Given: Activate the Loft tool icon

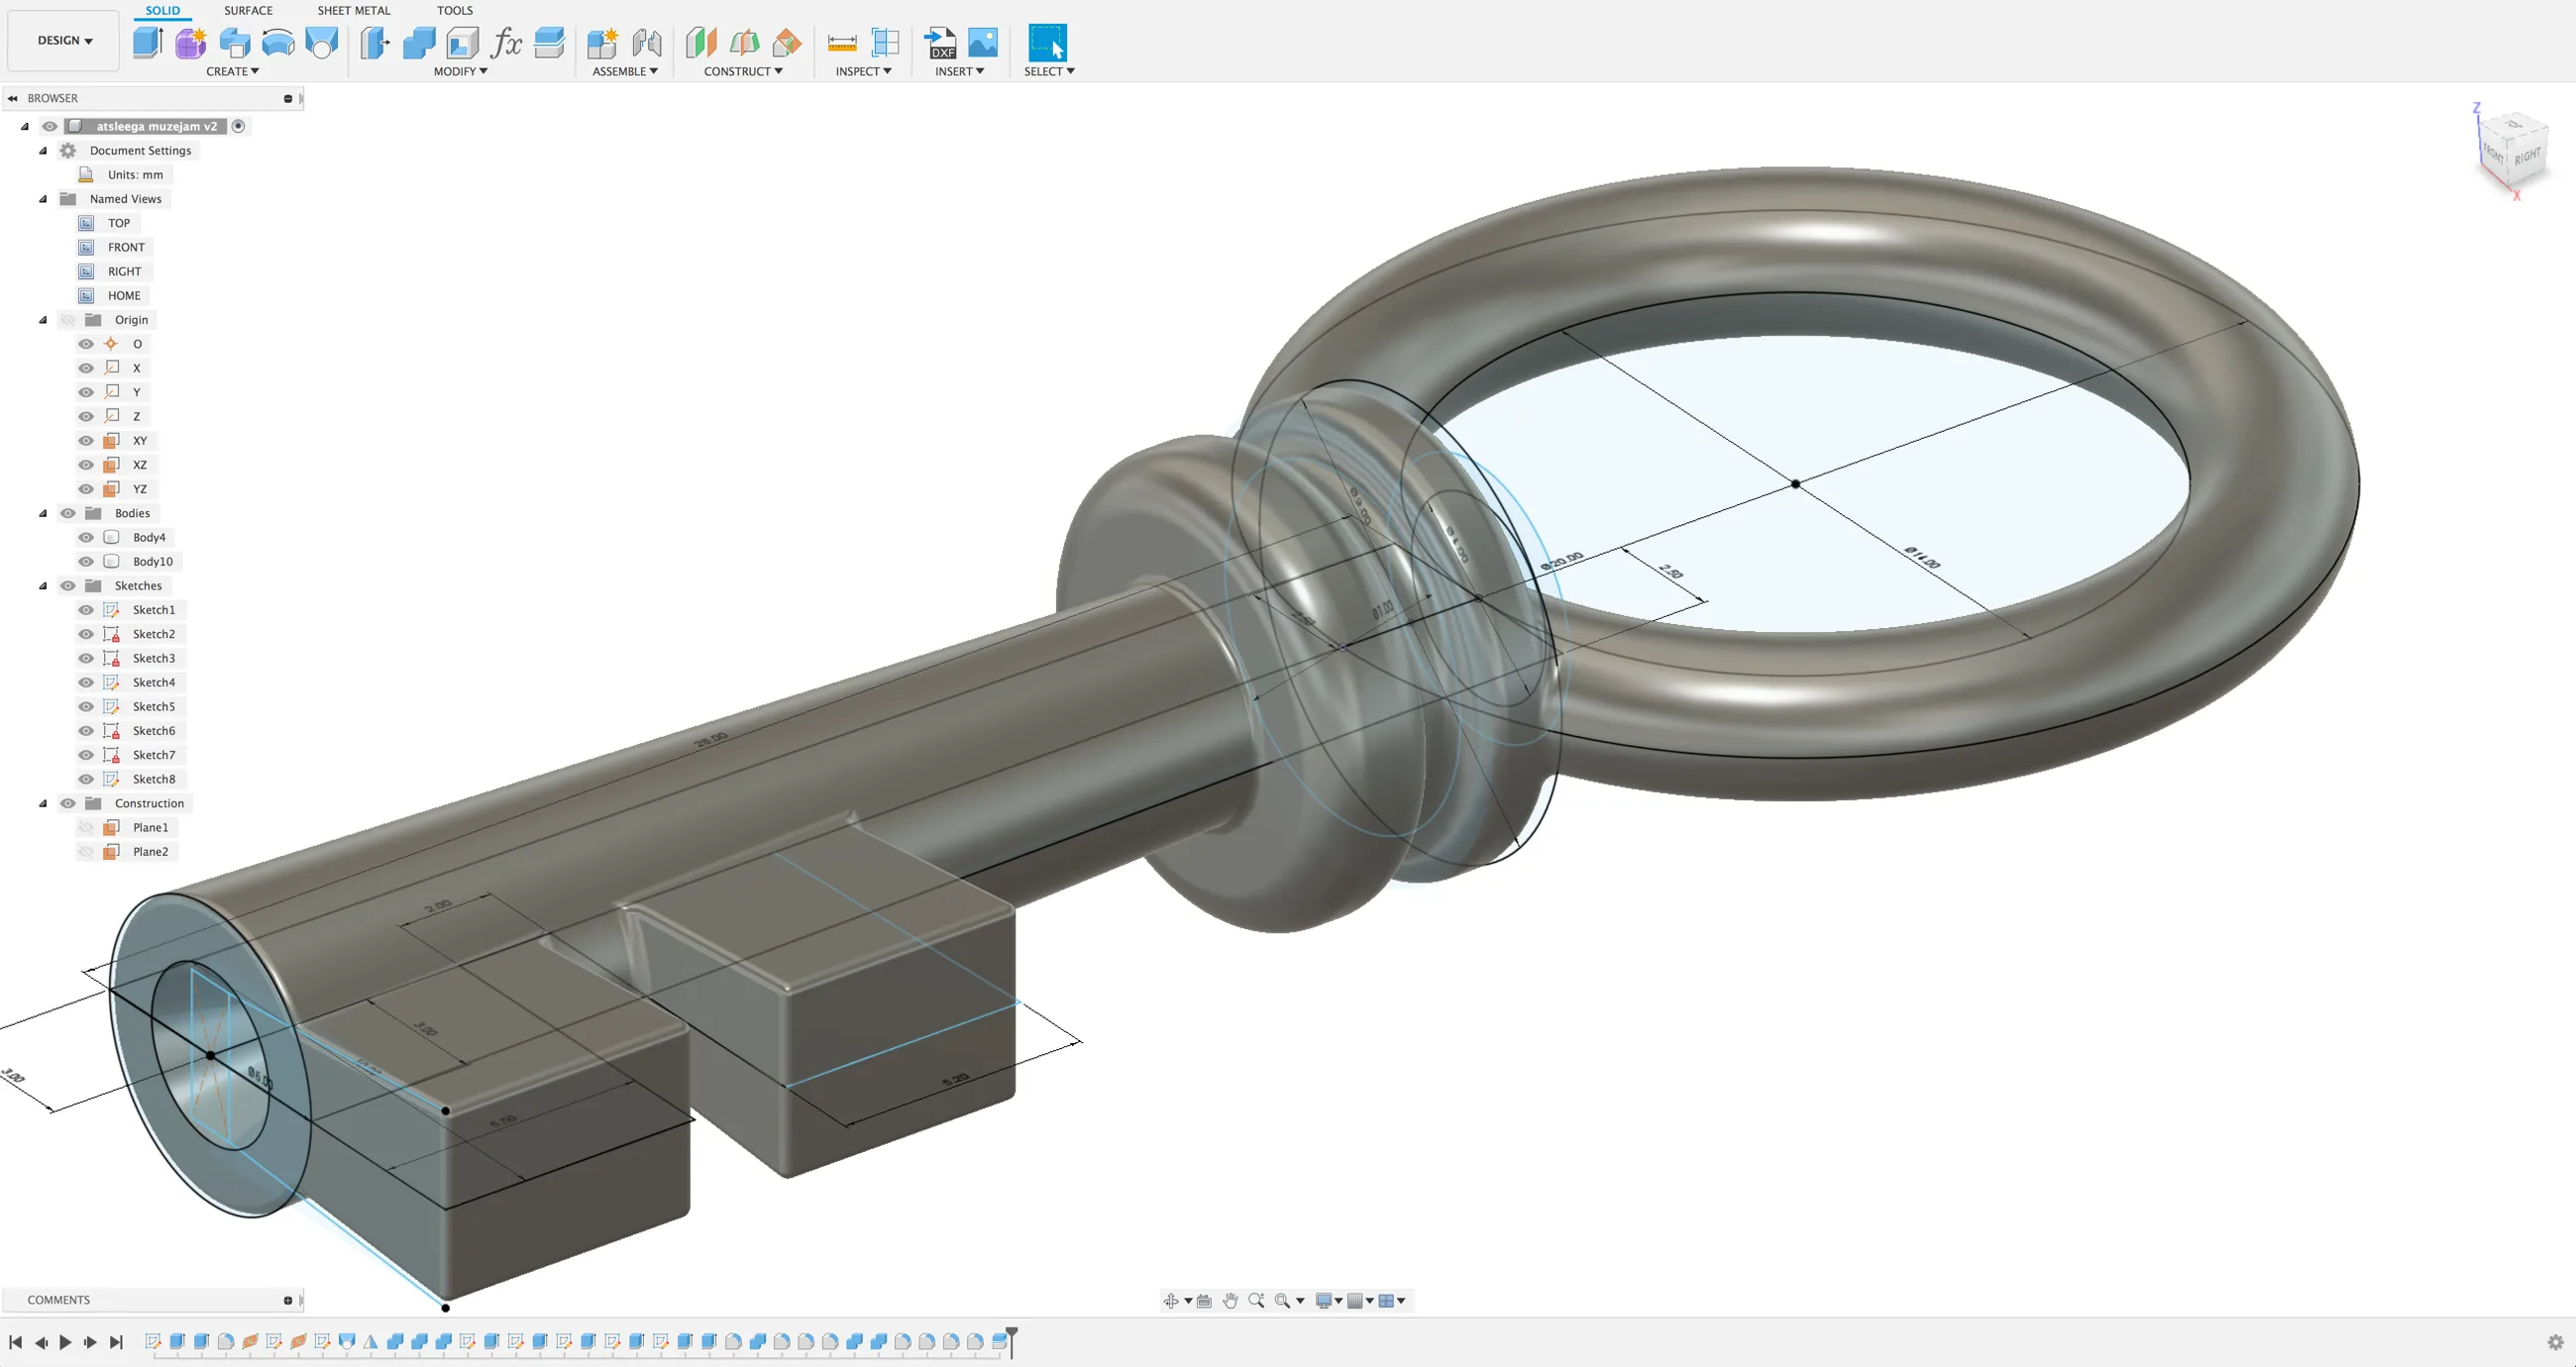Looking at the screenshot, I should (x=322, y=42).
